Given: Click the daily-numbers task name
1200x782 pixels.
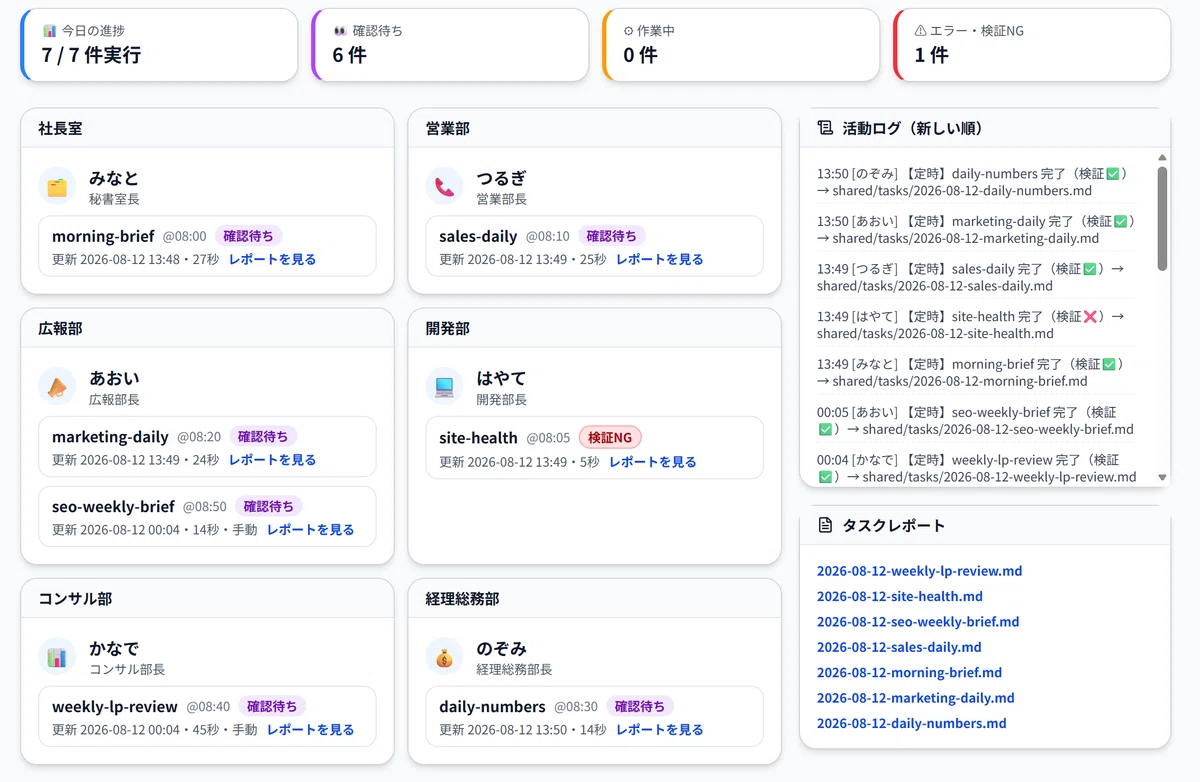Looking at the screenshot, I should [x=492, y=706].
